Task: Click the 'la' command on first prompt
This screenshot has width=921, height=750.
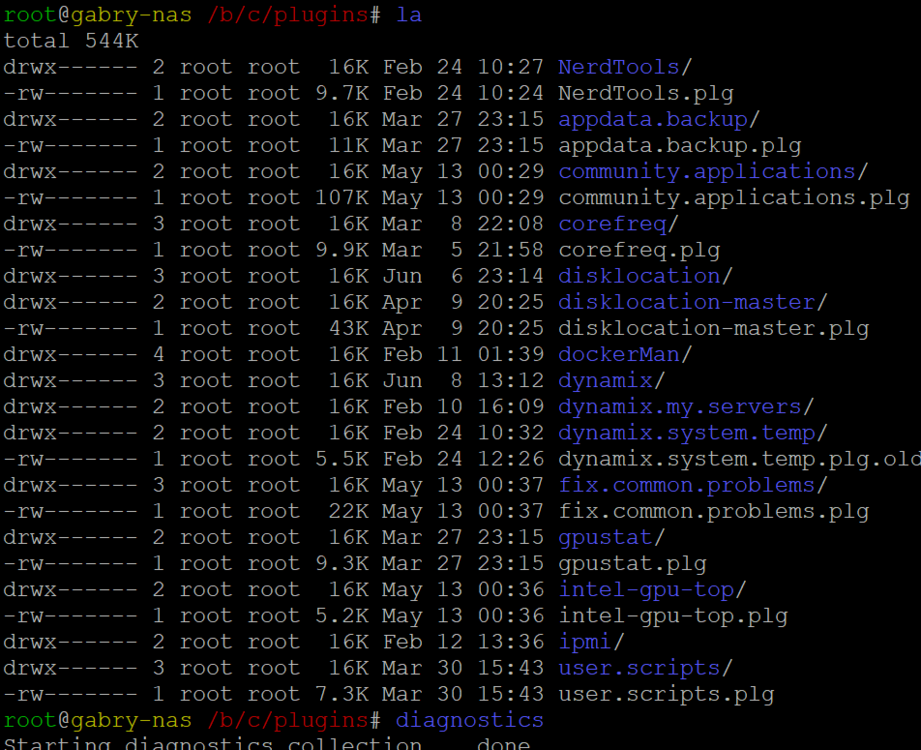Action: pyautogui.click(x=409, y=15)
